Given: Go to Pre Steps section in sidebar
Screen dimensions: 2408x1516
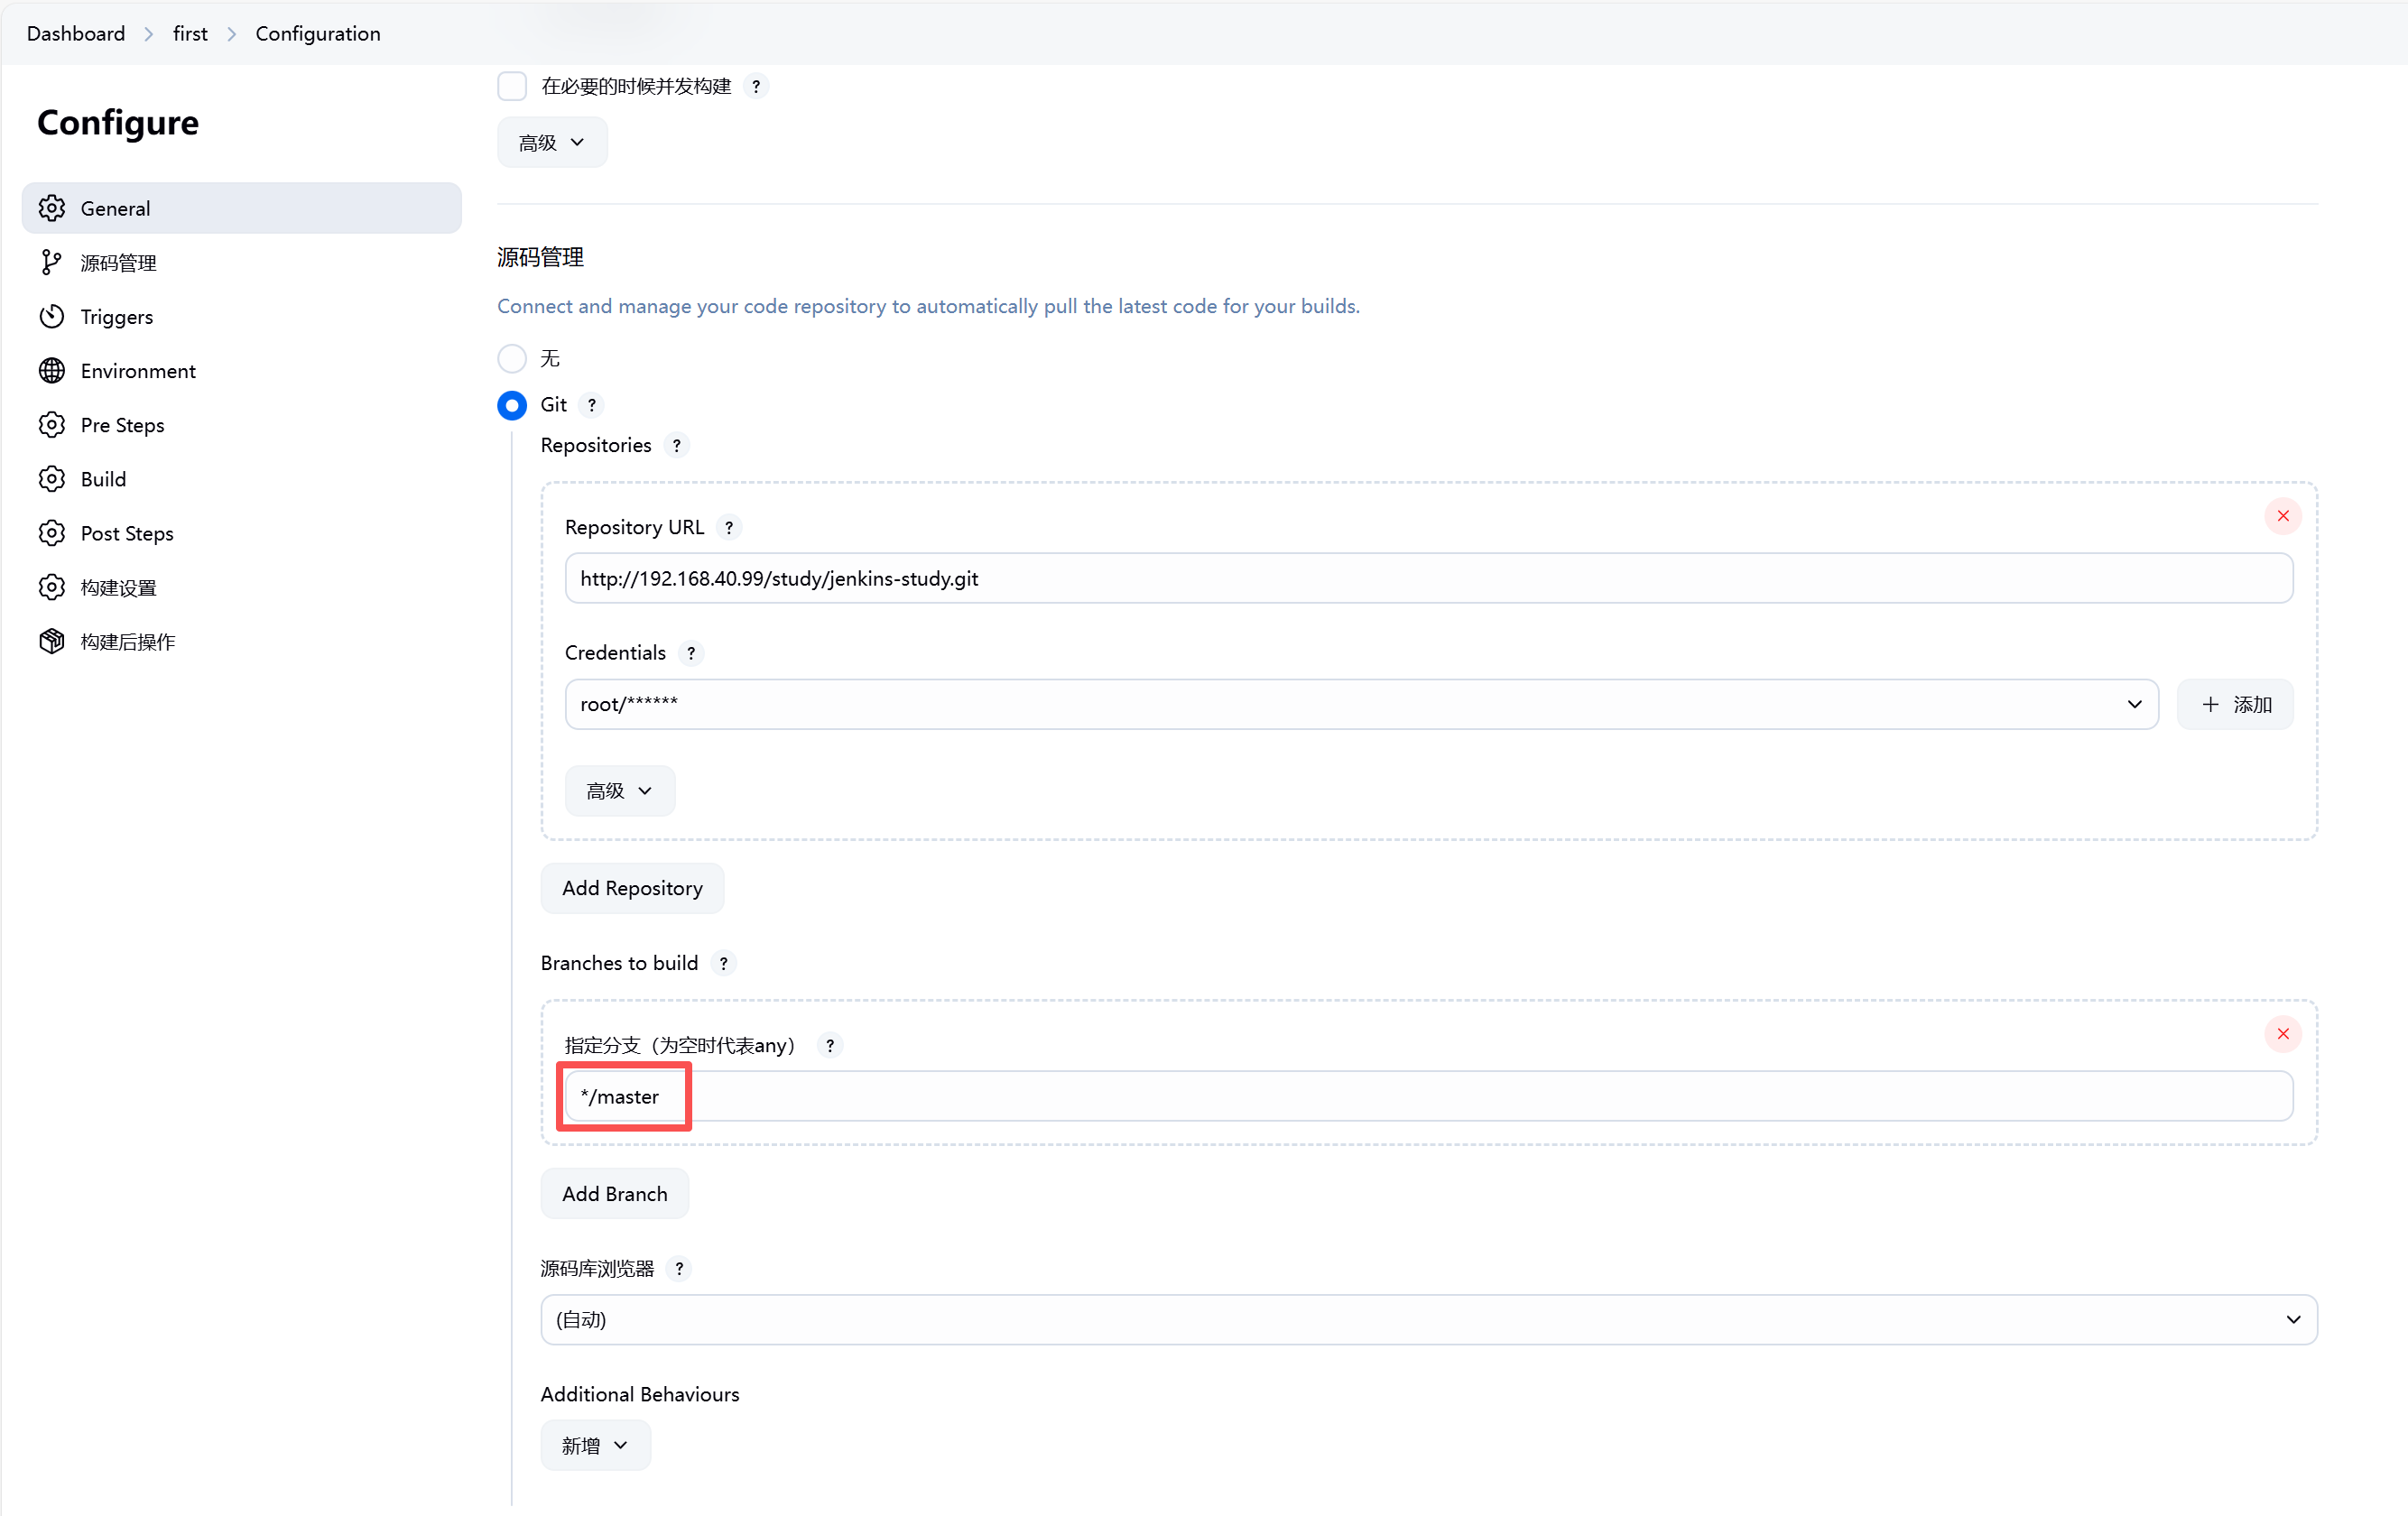Looking at the screenshot, I should (122, 425).
